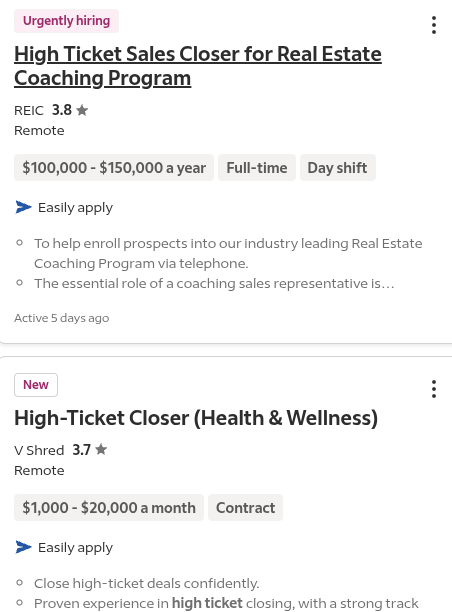The image size is (452, 612).
Task: Click the REIC rating star icon
Action: 82,110
